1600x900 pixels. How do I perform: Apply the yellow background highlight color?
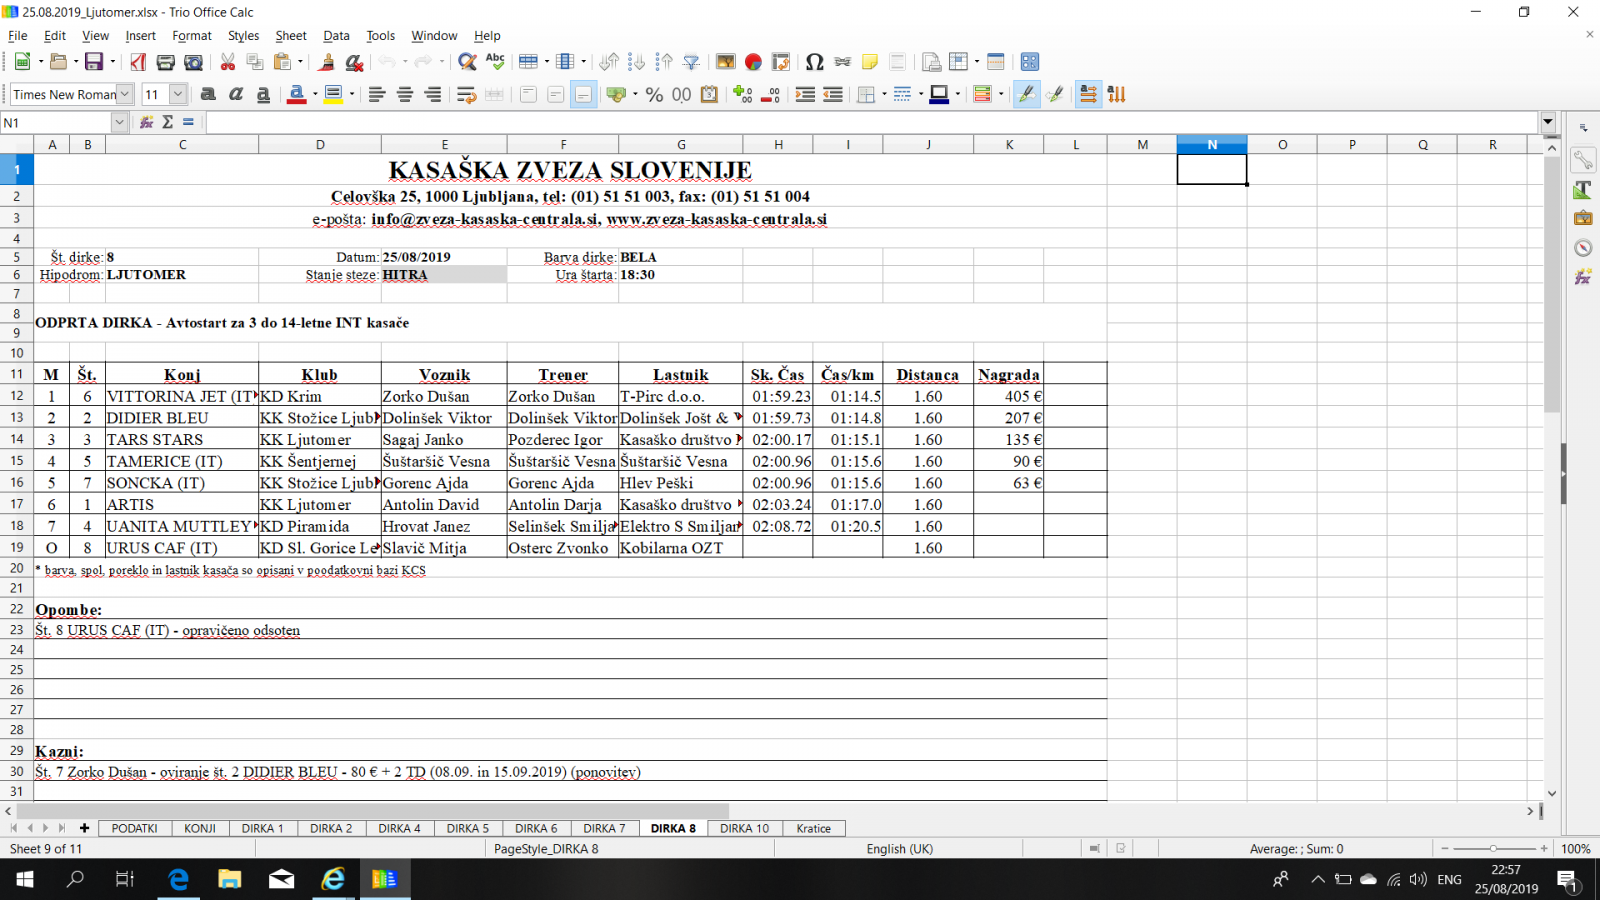coord(333,94)
